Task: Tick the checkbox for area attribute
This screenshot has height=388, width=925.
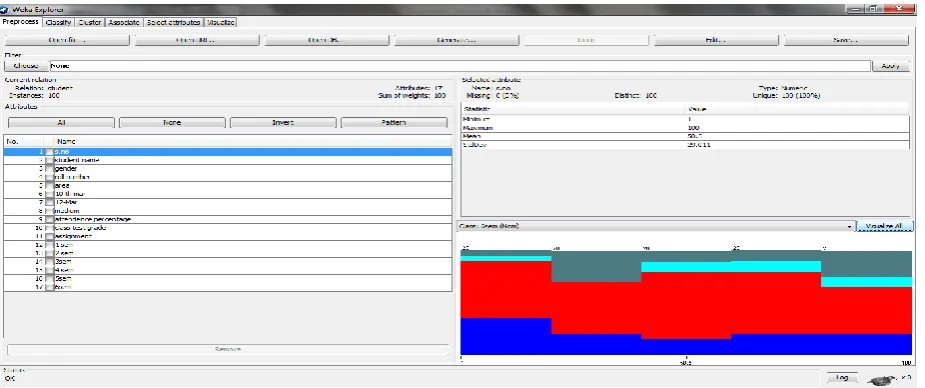Action: coord(50,186)
